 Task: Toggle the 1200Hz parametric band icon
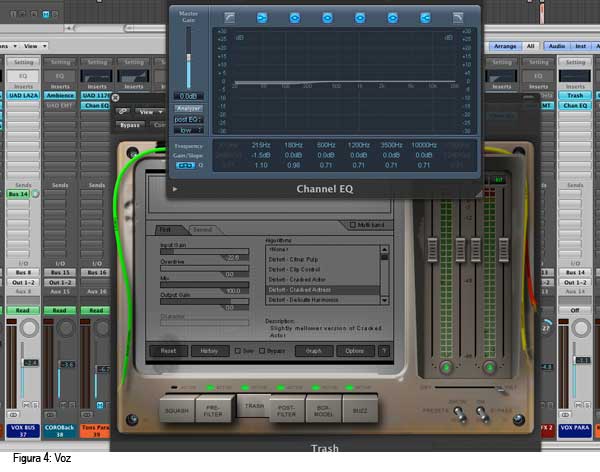coord(360,18)
